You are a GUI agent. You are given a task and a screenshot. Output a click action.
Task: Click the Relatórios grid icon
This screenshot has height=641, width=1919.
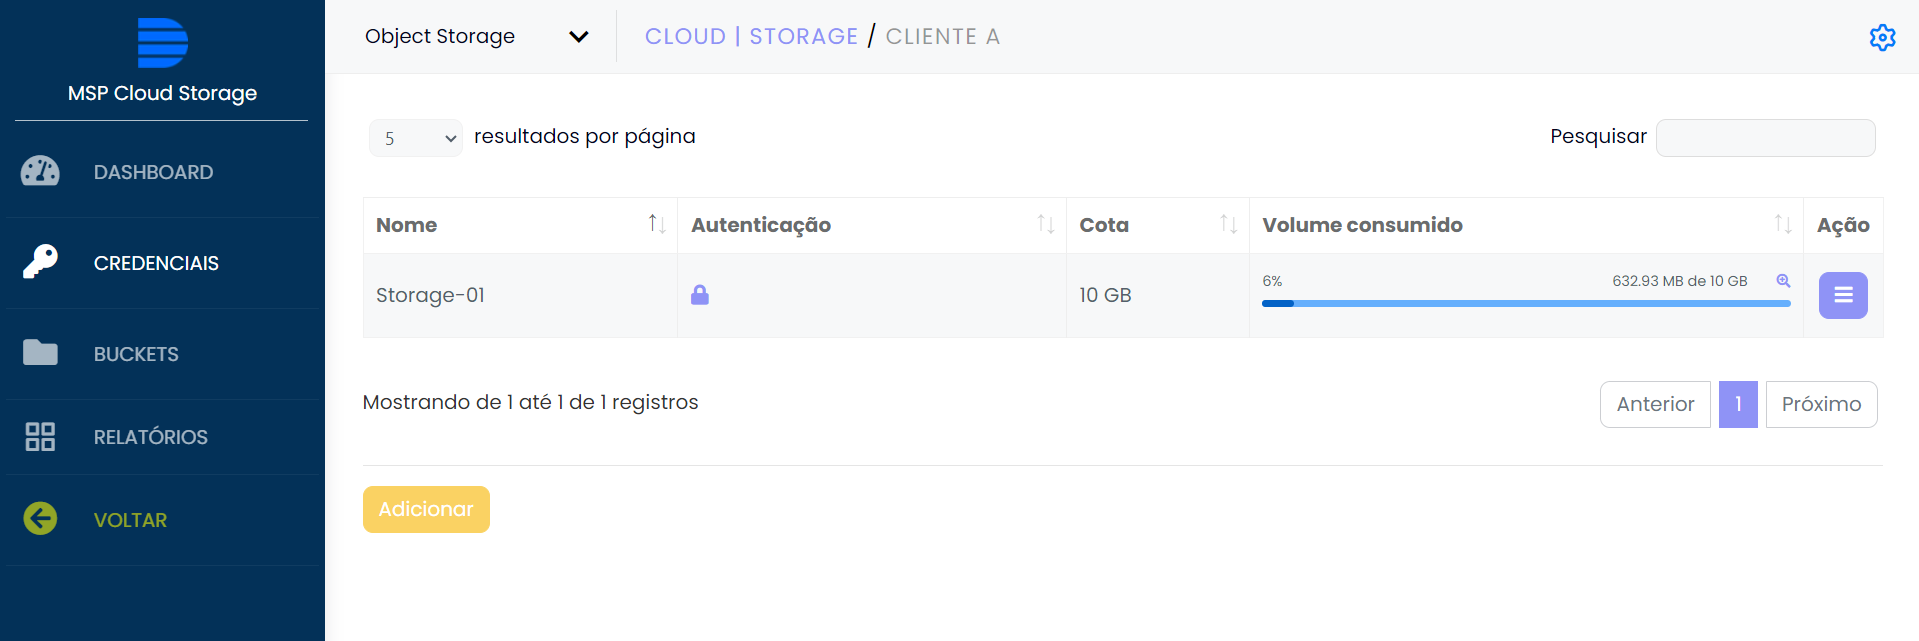coord(40,437)
